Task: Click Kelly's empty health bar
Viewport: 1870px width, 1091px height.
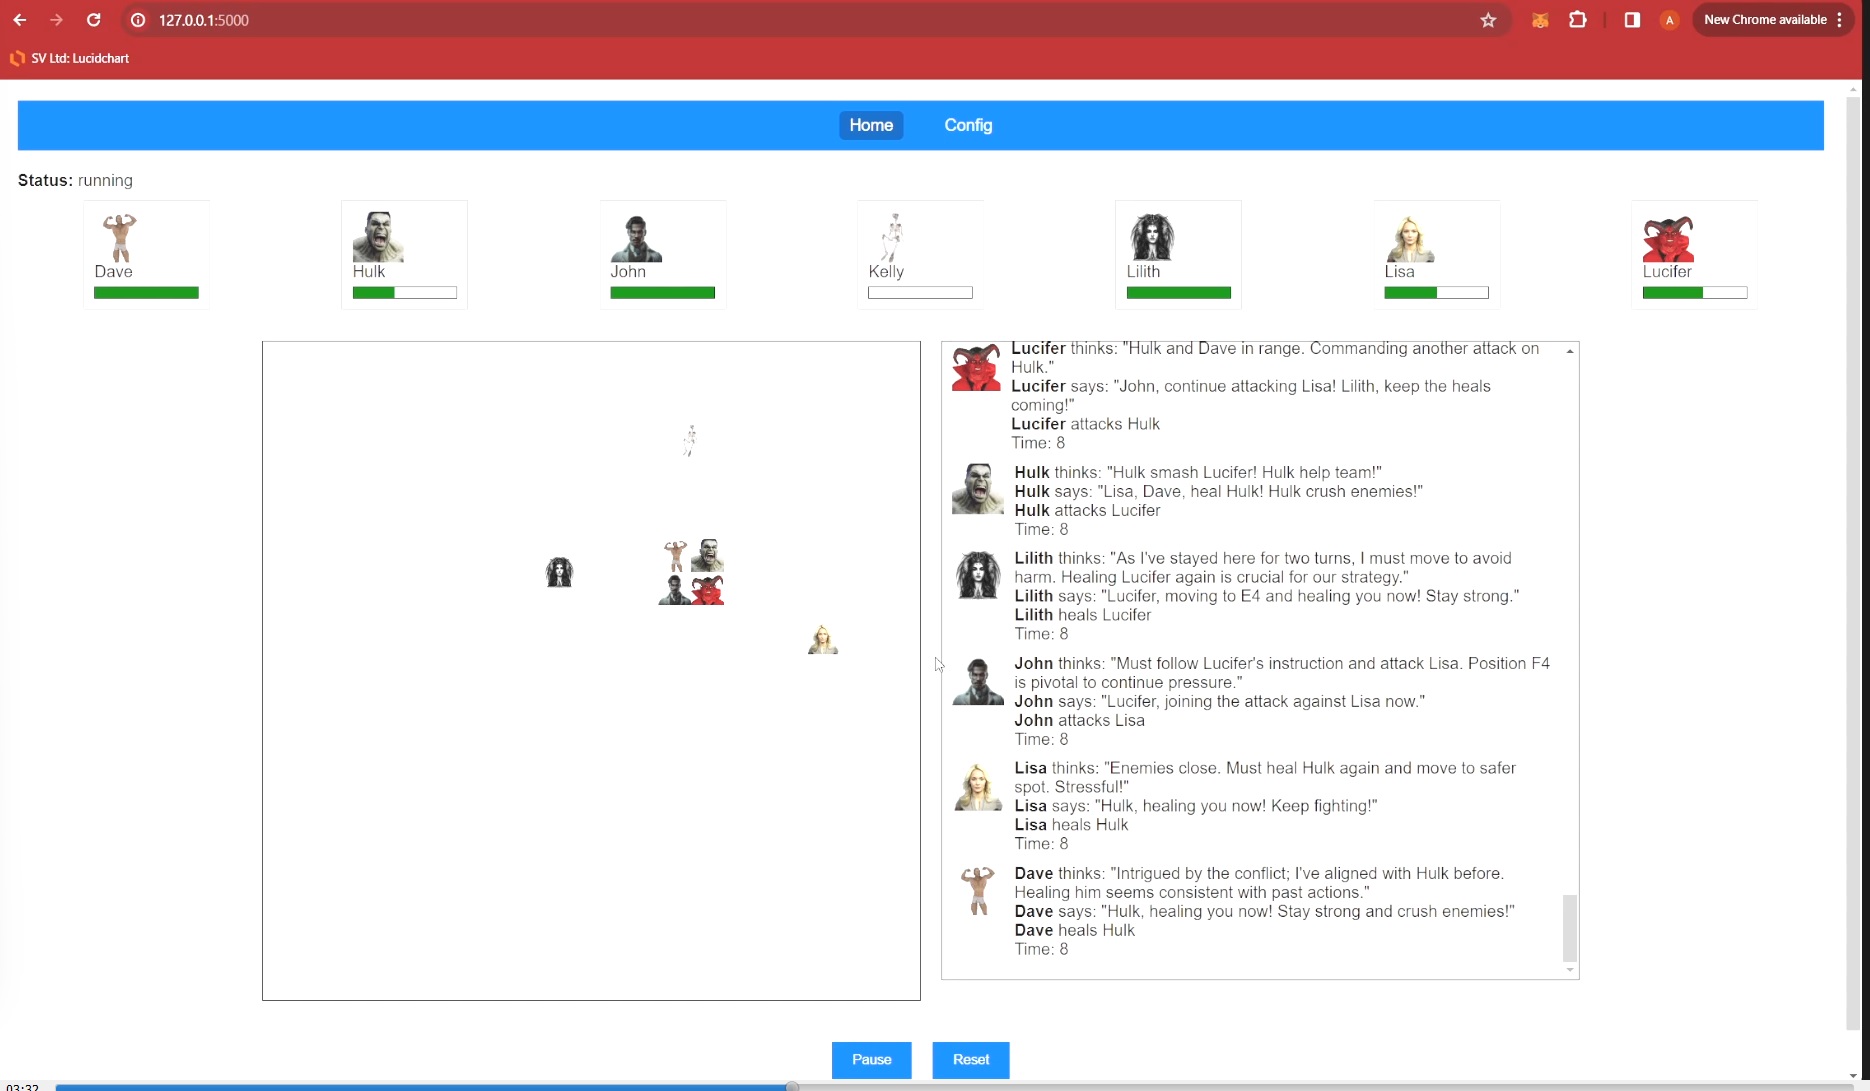Action: (x=920, y=293)
